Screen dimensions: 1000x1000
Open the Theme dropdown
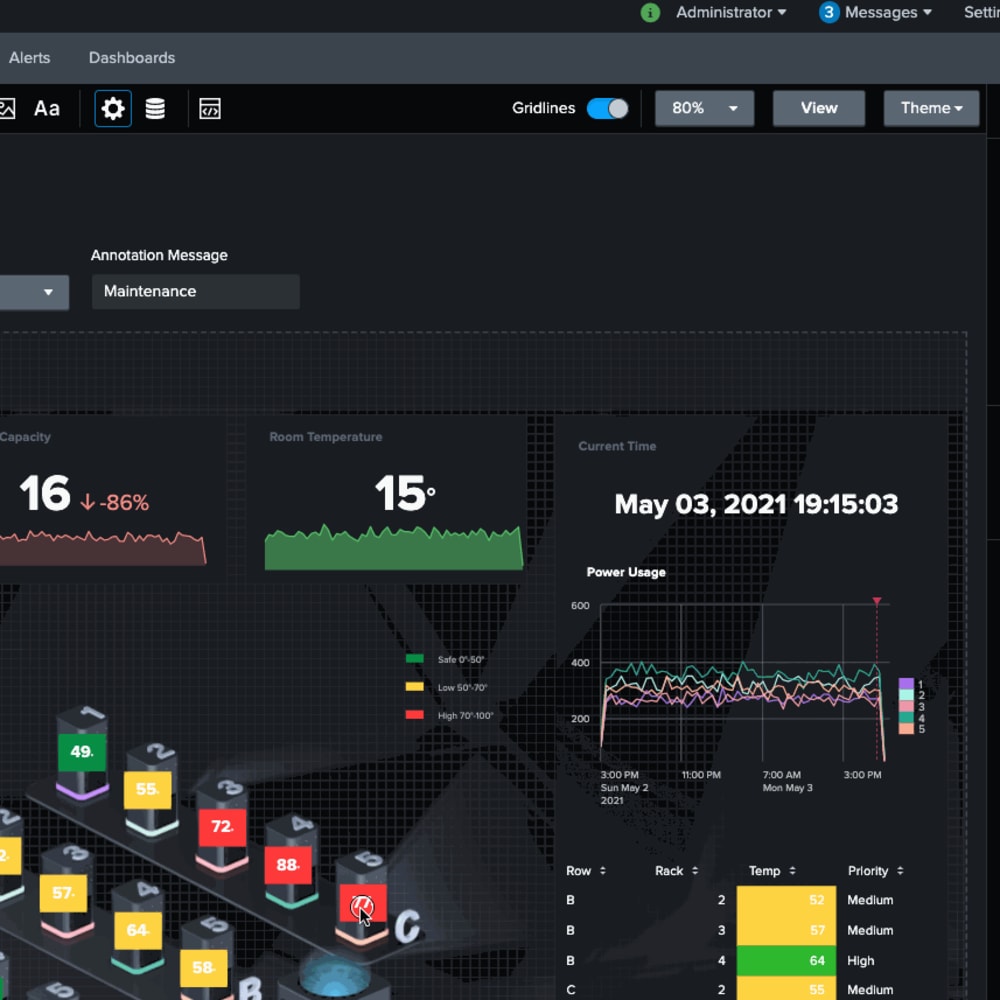[931, 108]
